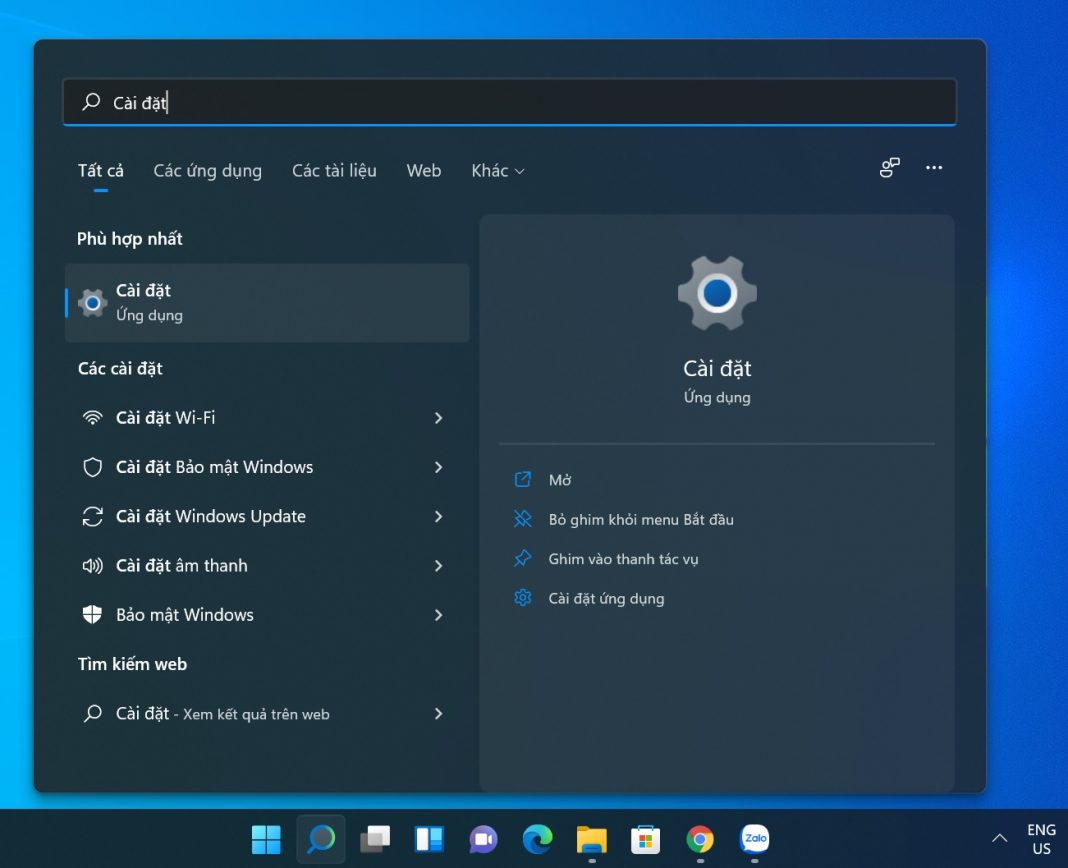Switch to the Web search tab
The image size is (1068, 868).
tap(423, 171)
